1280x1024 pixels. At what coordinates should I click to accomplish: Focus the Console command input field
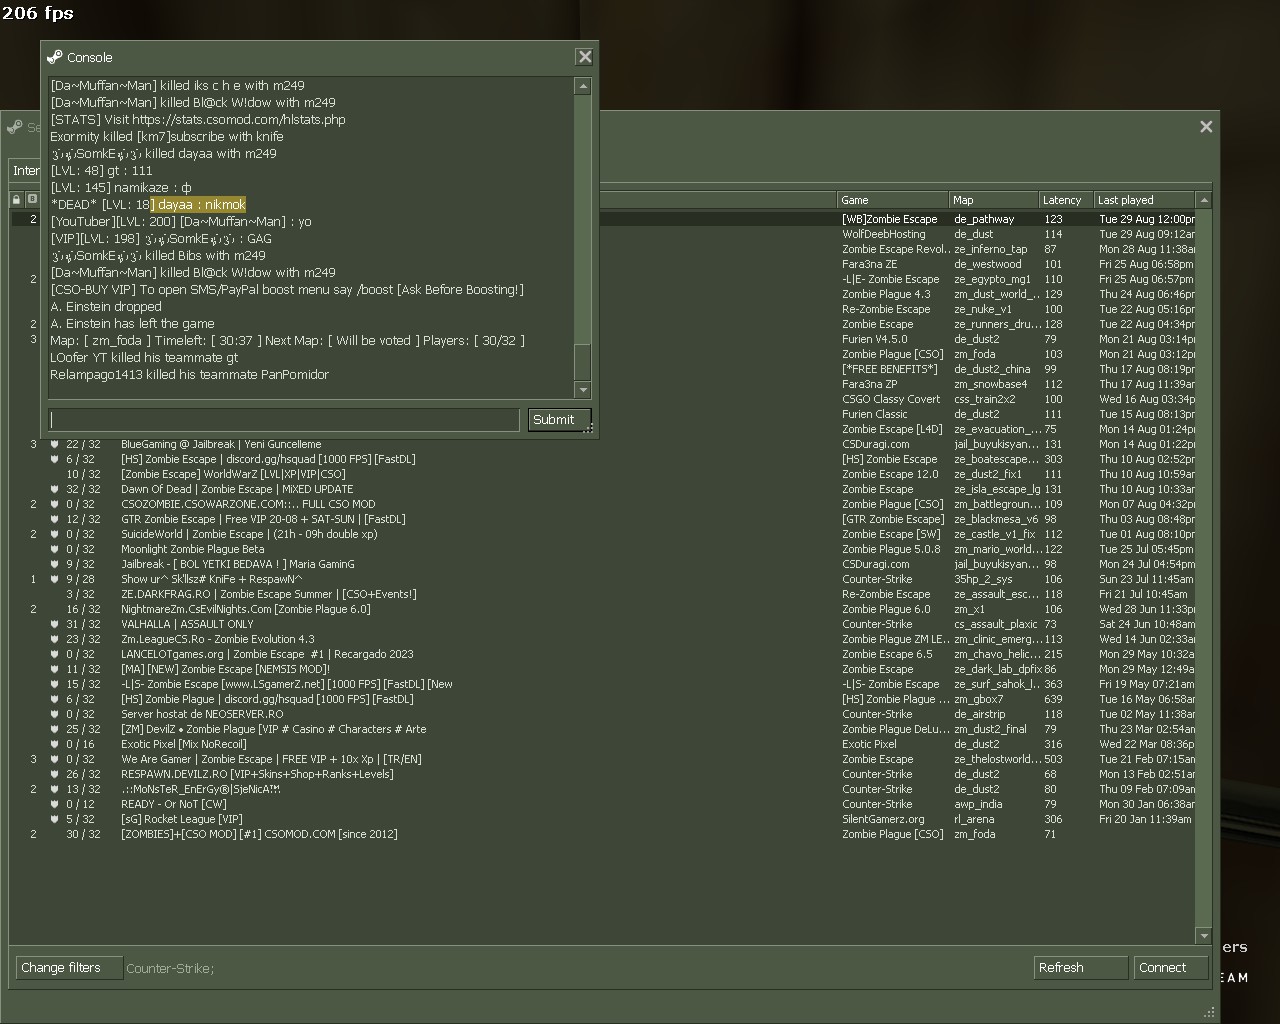coord(284,420)
